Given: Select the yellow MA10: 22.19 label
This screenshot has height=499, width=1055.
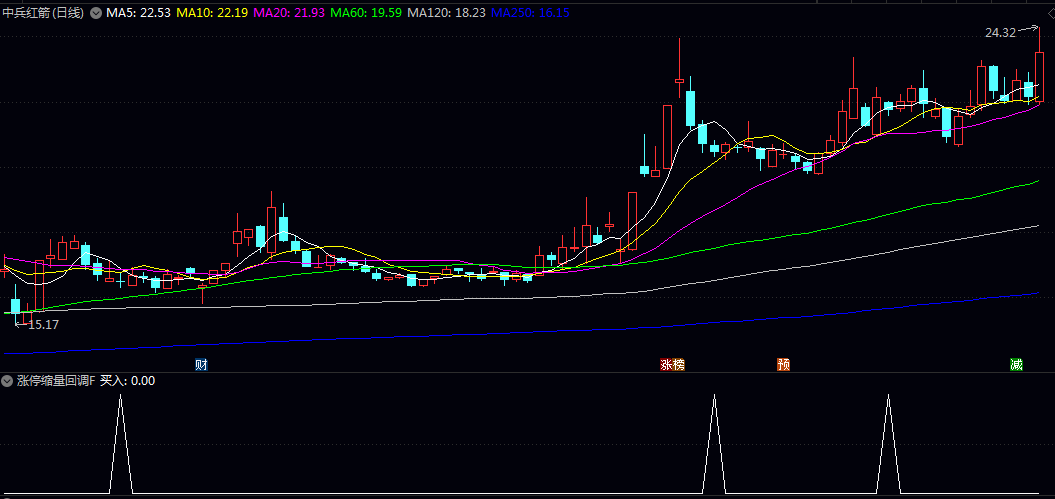Looking at the screenshot, I should click(212, 13).
